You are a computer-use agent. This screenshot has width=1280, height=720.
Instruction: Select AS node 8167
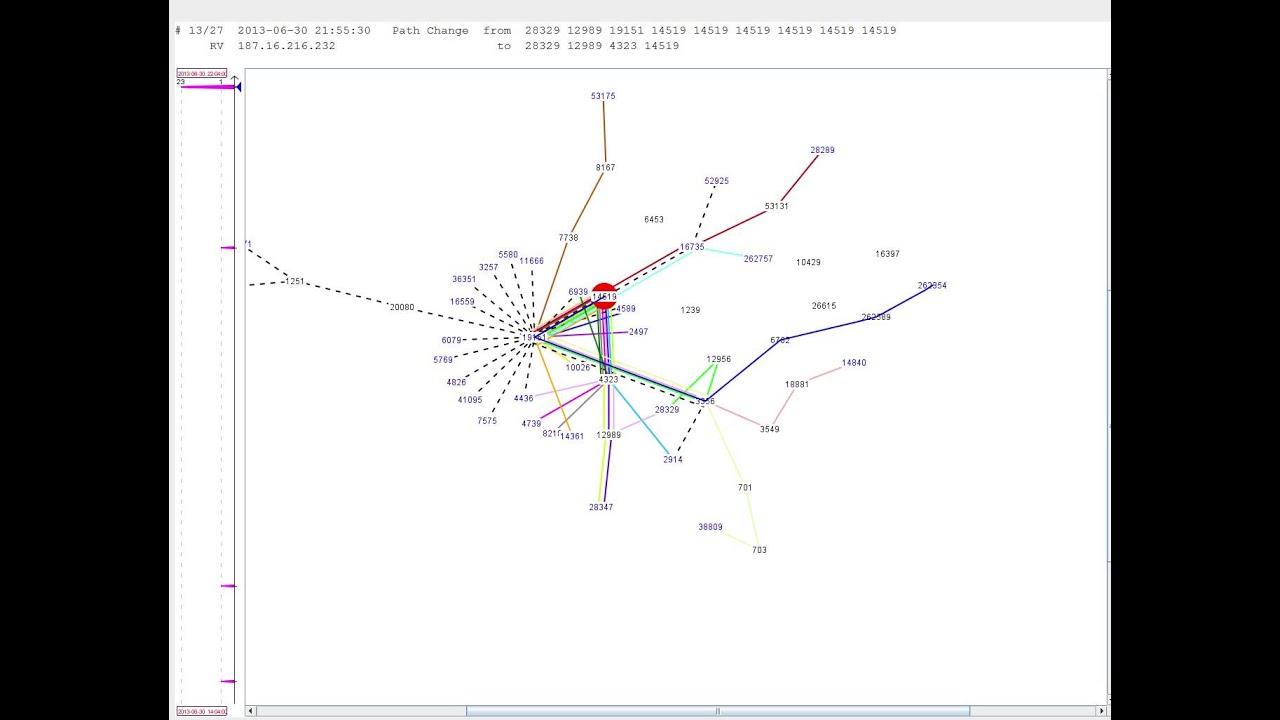click(605, 167)
